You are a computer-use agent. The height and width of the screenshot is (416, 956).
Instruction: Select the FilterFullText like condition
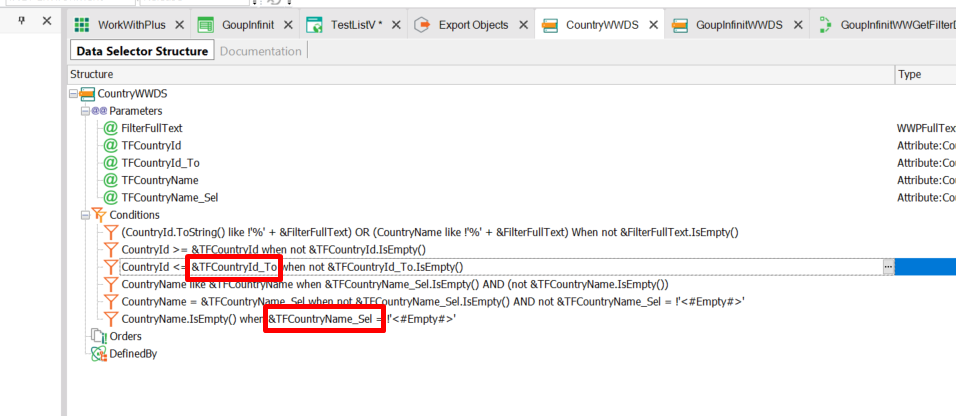[x=430, y=232]
